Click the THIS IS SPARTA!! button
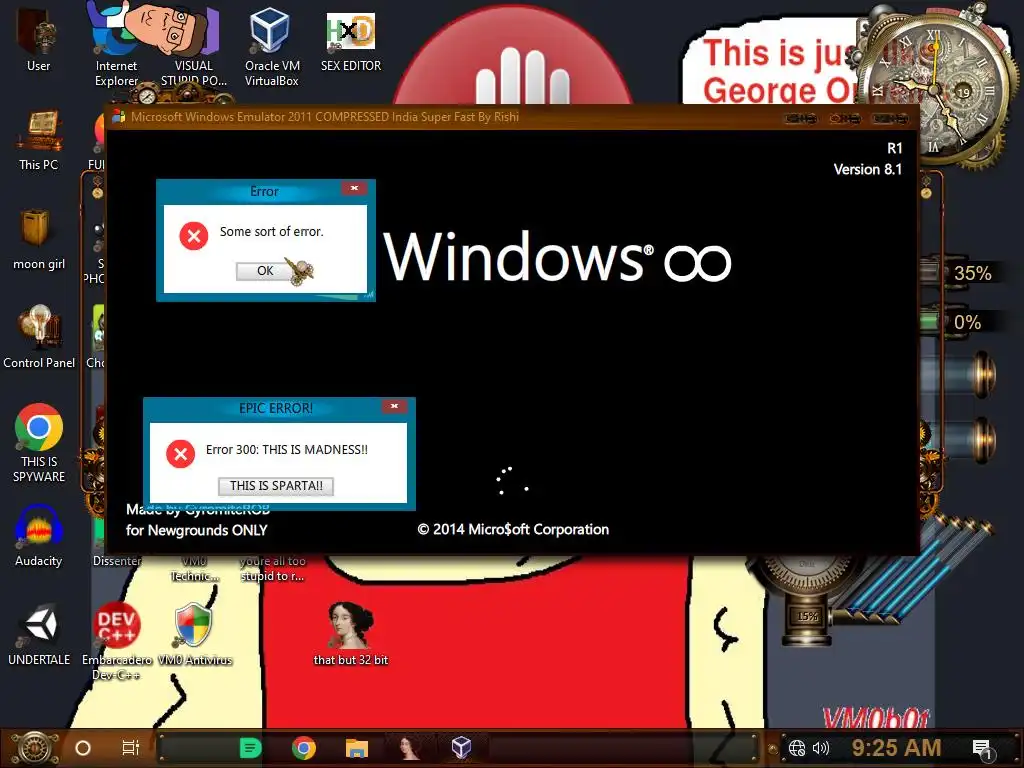1024x768 pixels. pyautogui.click(x=276, y=486)
